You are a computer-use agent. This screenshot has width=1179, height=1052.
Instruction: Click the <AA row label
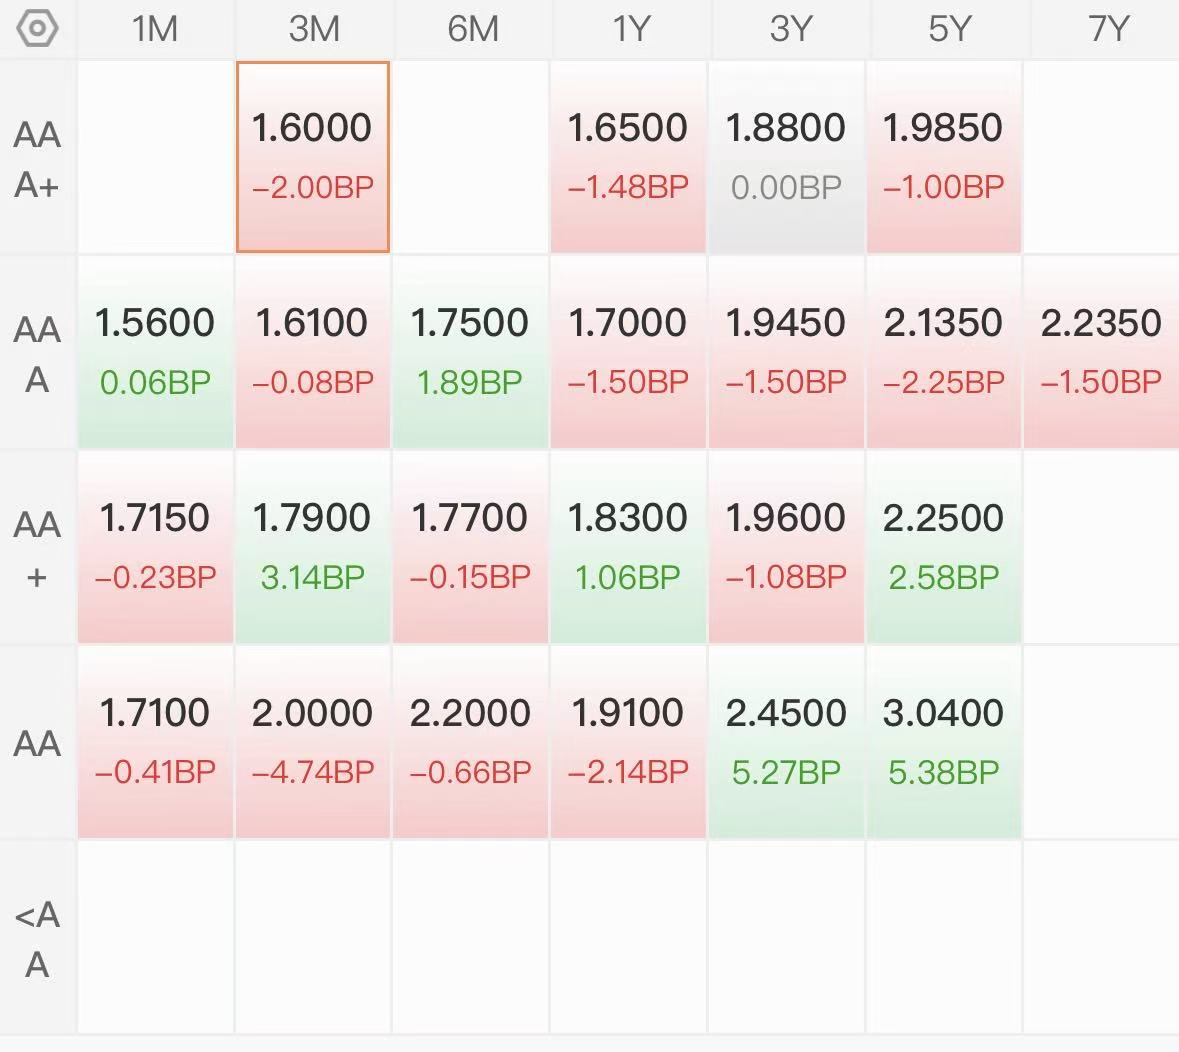pyautogui.click(x=37, y=938)
